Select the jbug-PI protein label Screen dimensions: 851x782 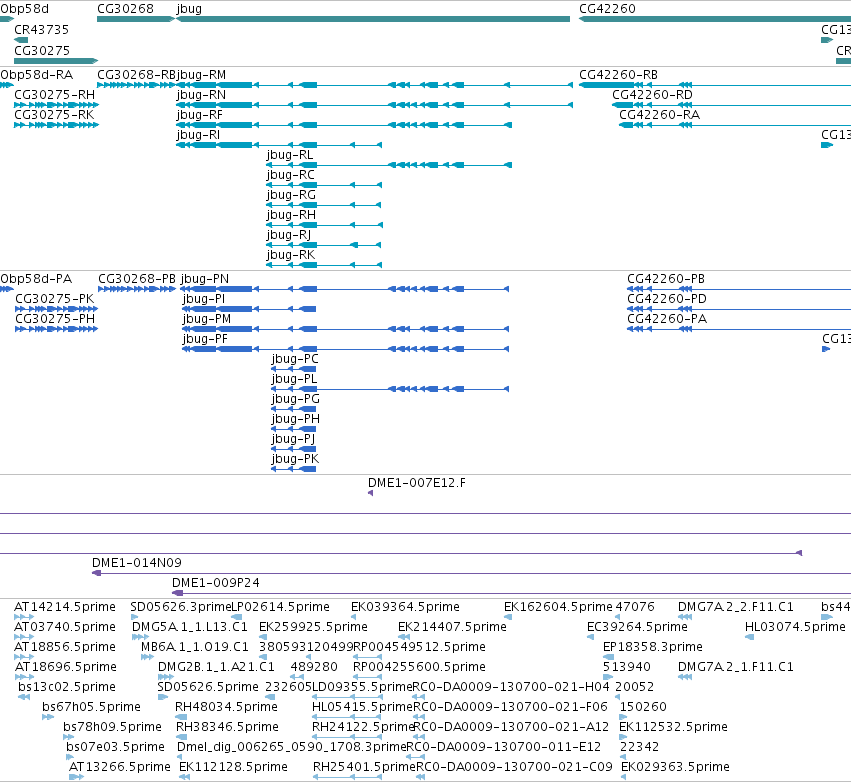(x=204, y=299)
